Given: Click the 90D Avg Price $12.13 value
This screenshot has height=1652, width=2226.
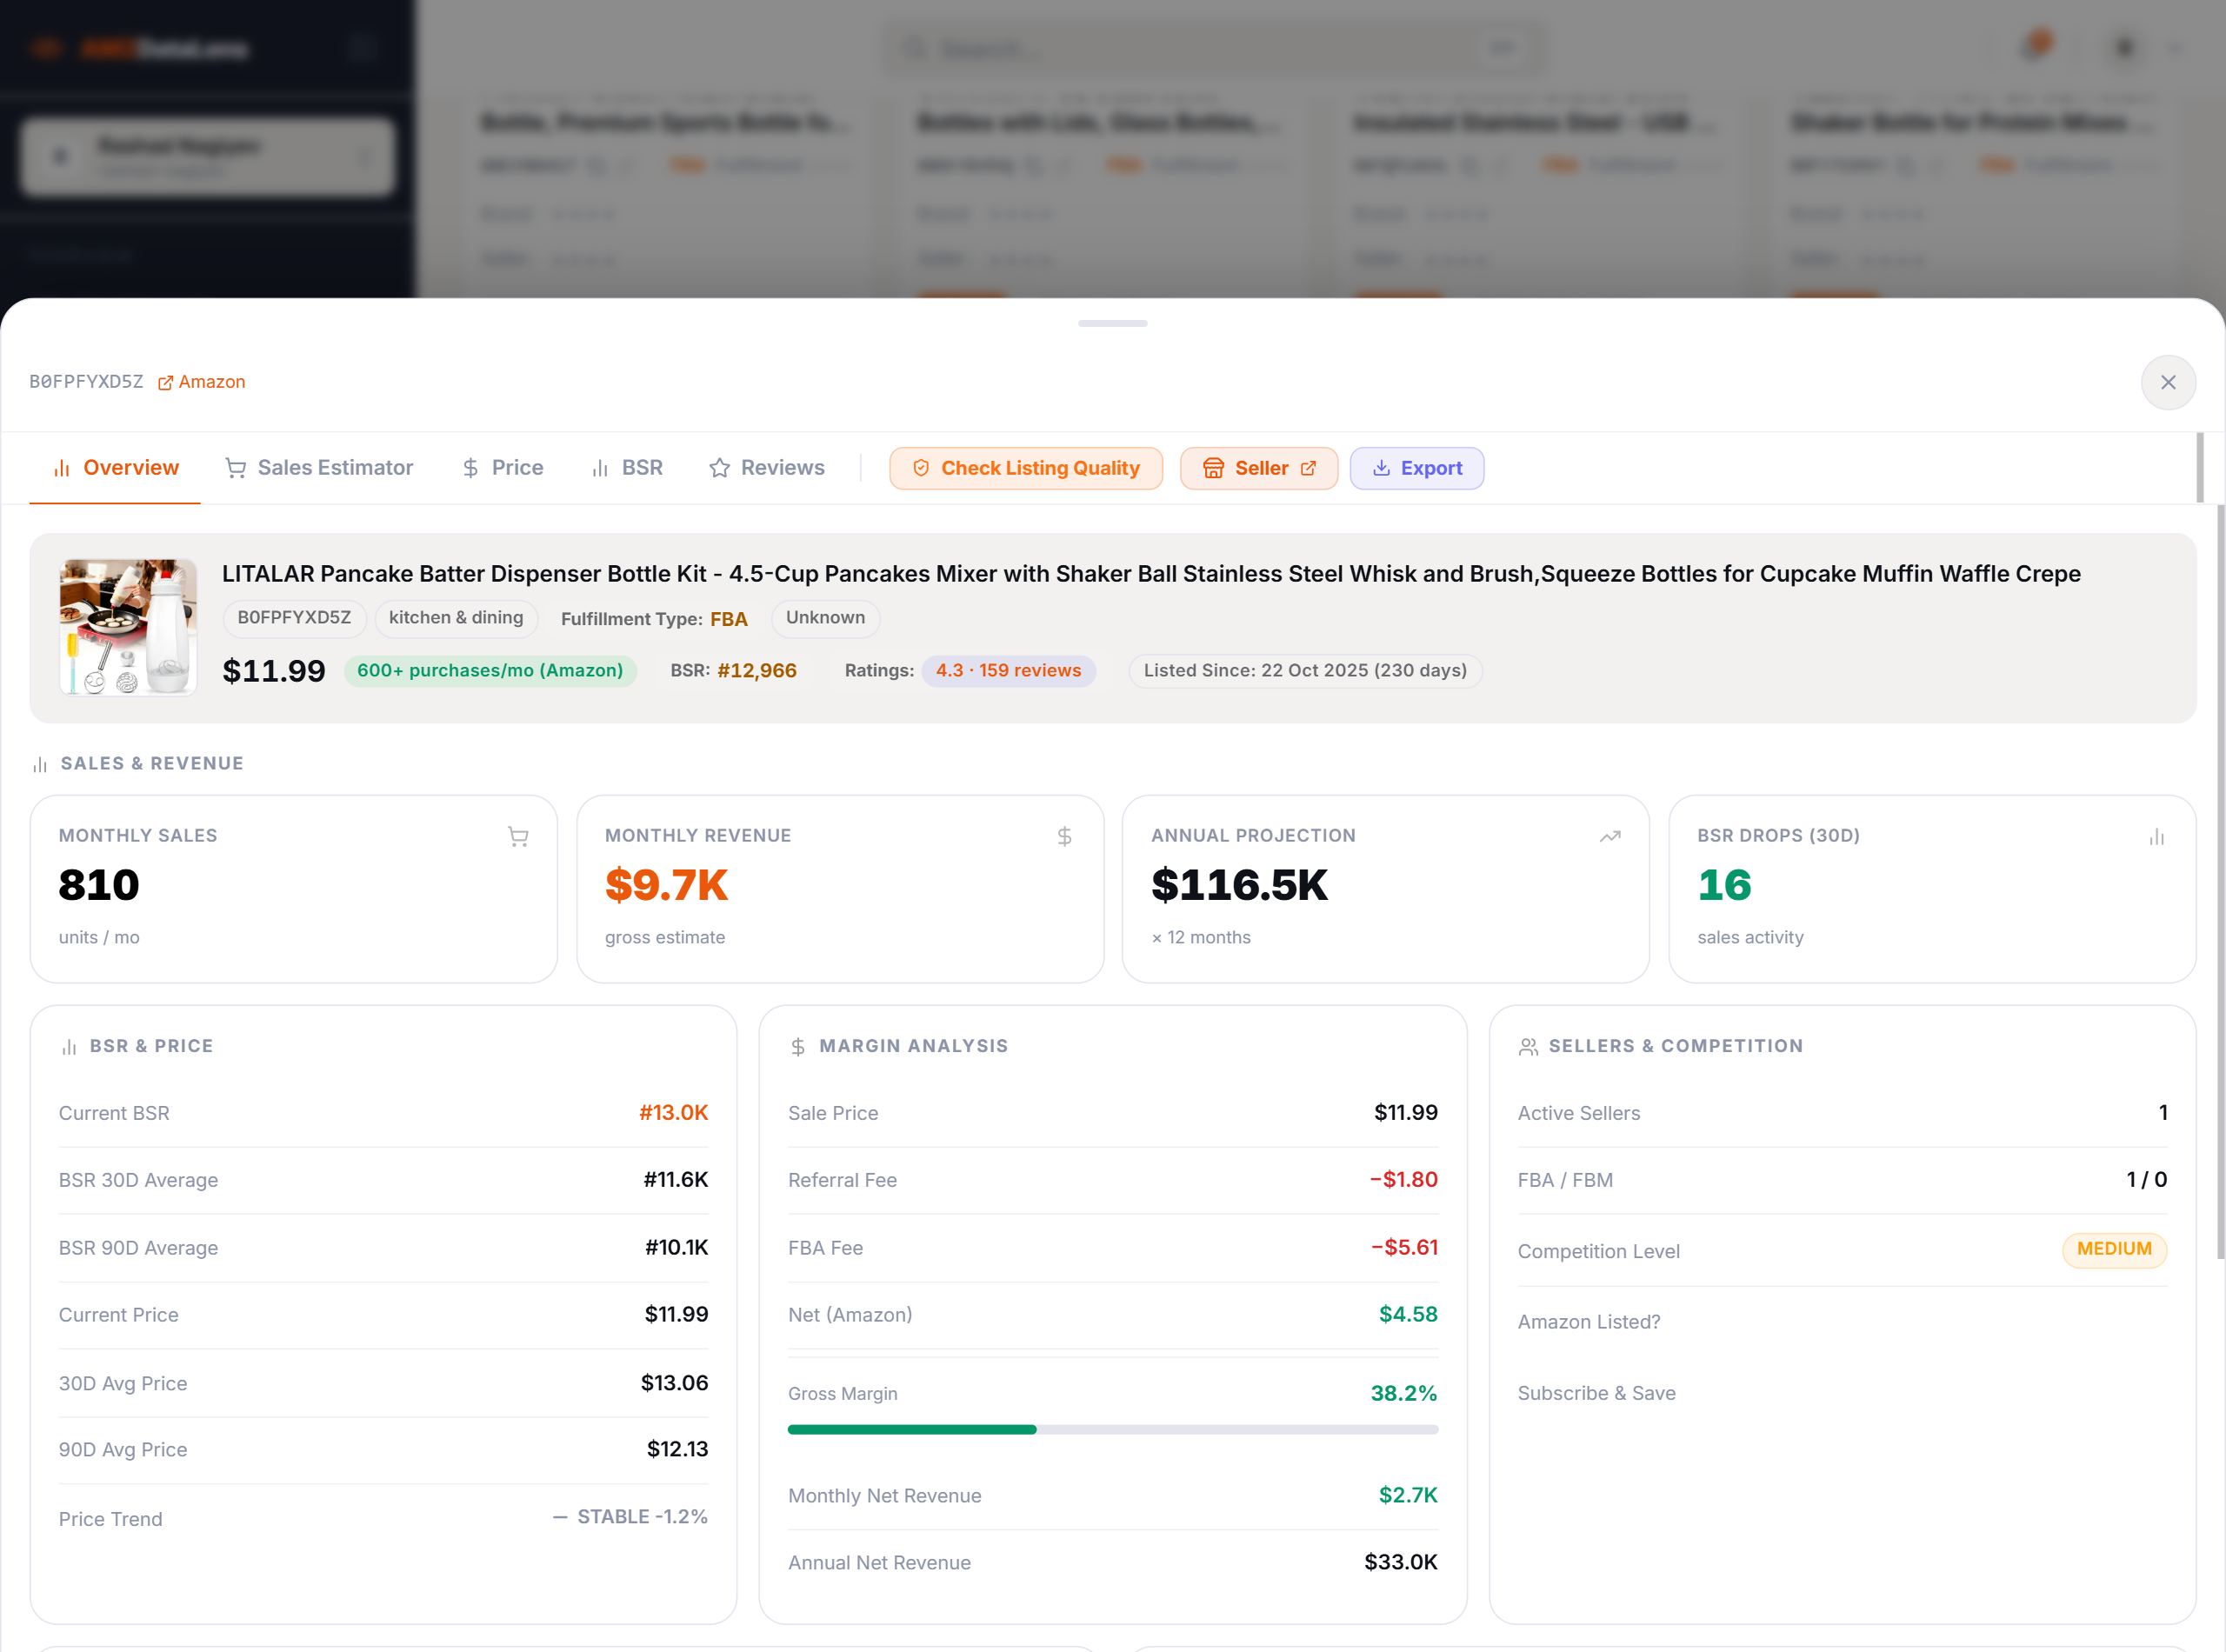Looking at the screenshot, I should (677, 1450).
